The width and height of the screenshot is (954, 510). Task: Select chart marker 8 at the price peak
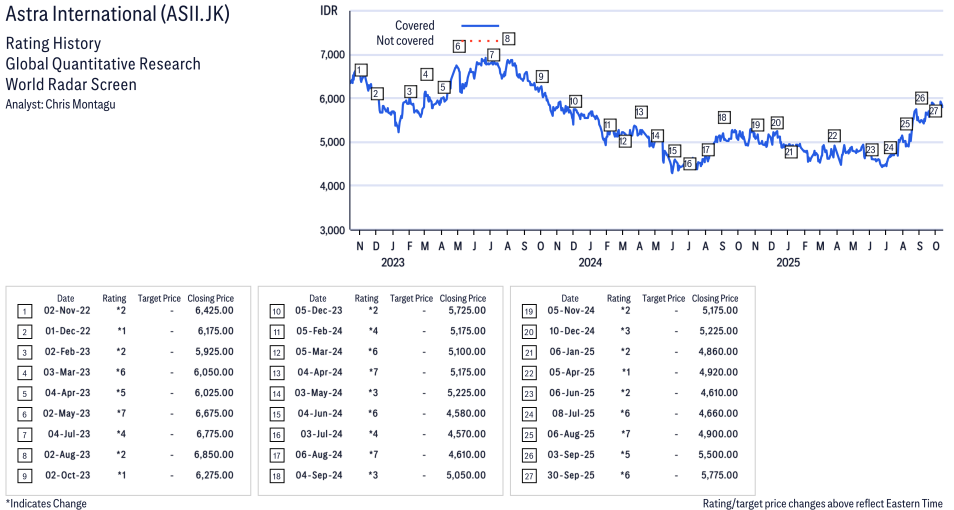point(508,39)
